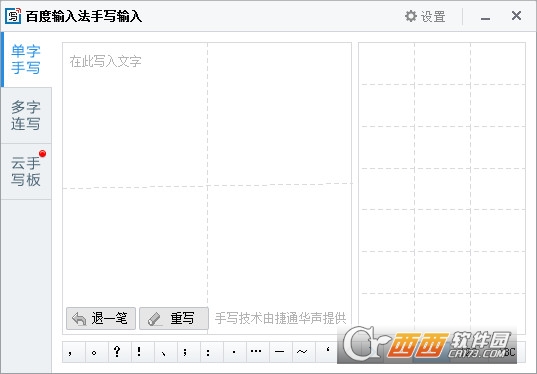The image size is (537, 374).
Task: Open 云手写板 tab
Action: click(26, 171)
